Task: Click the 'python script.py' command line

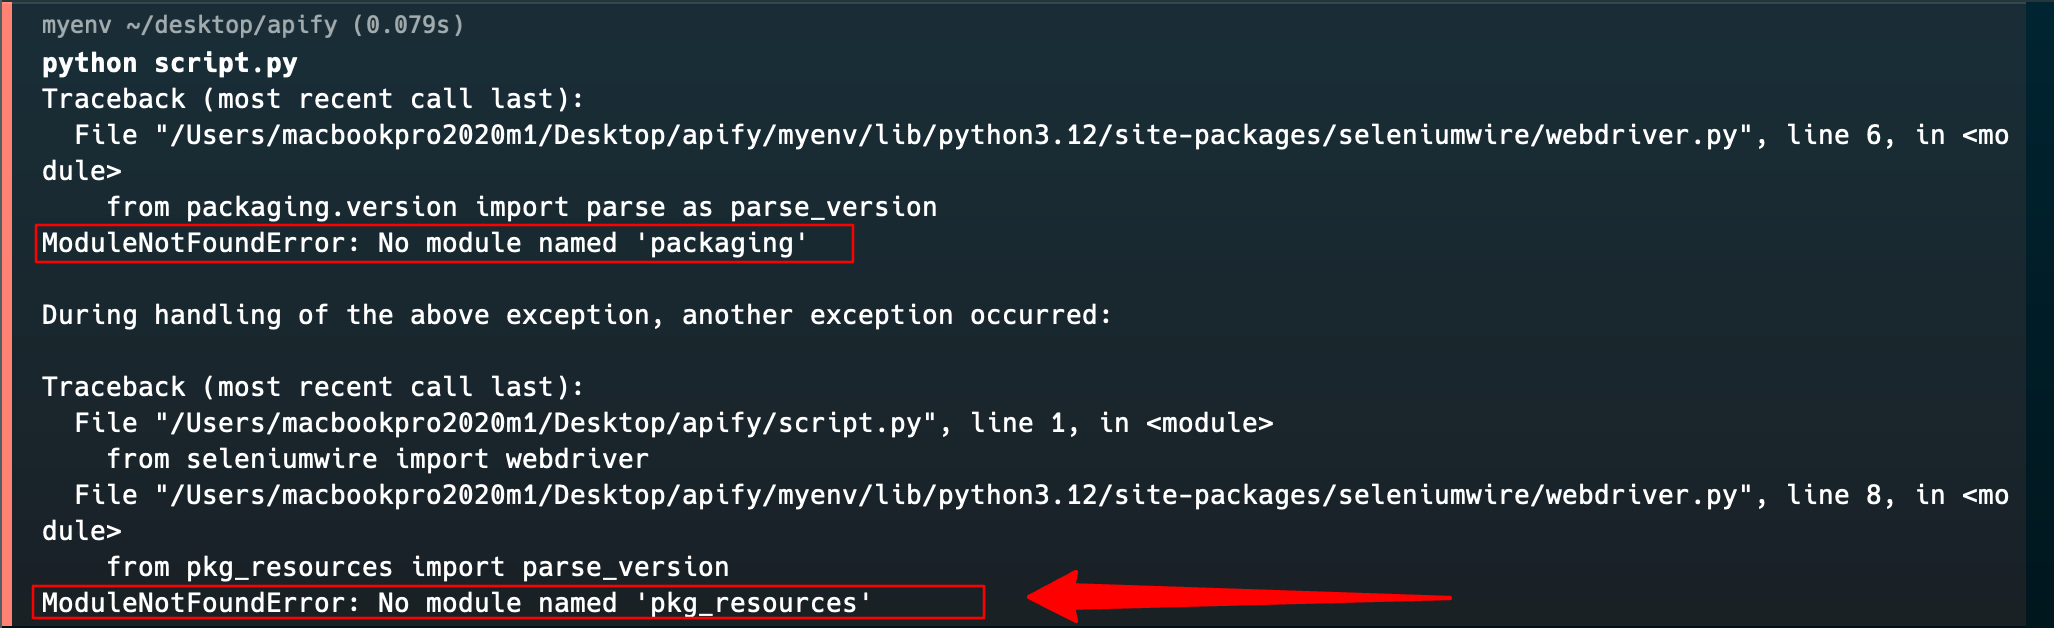Action: (x=169, y=63)
